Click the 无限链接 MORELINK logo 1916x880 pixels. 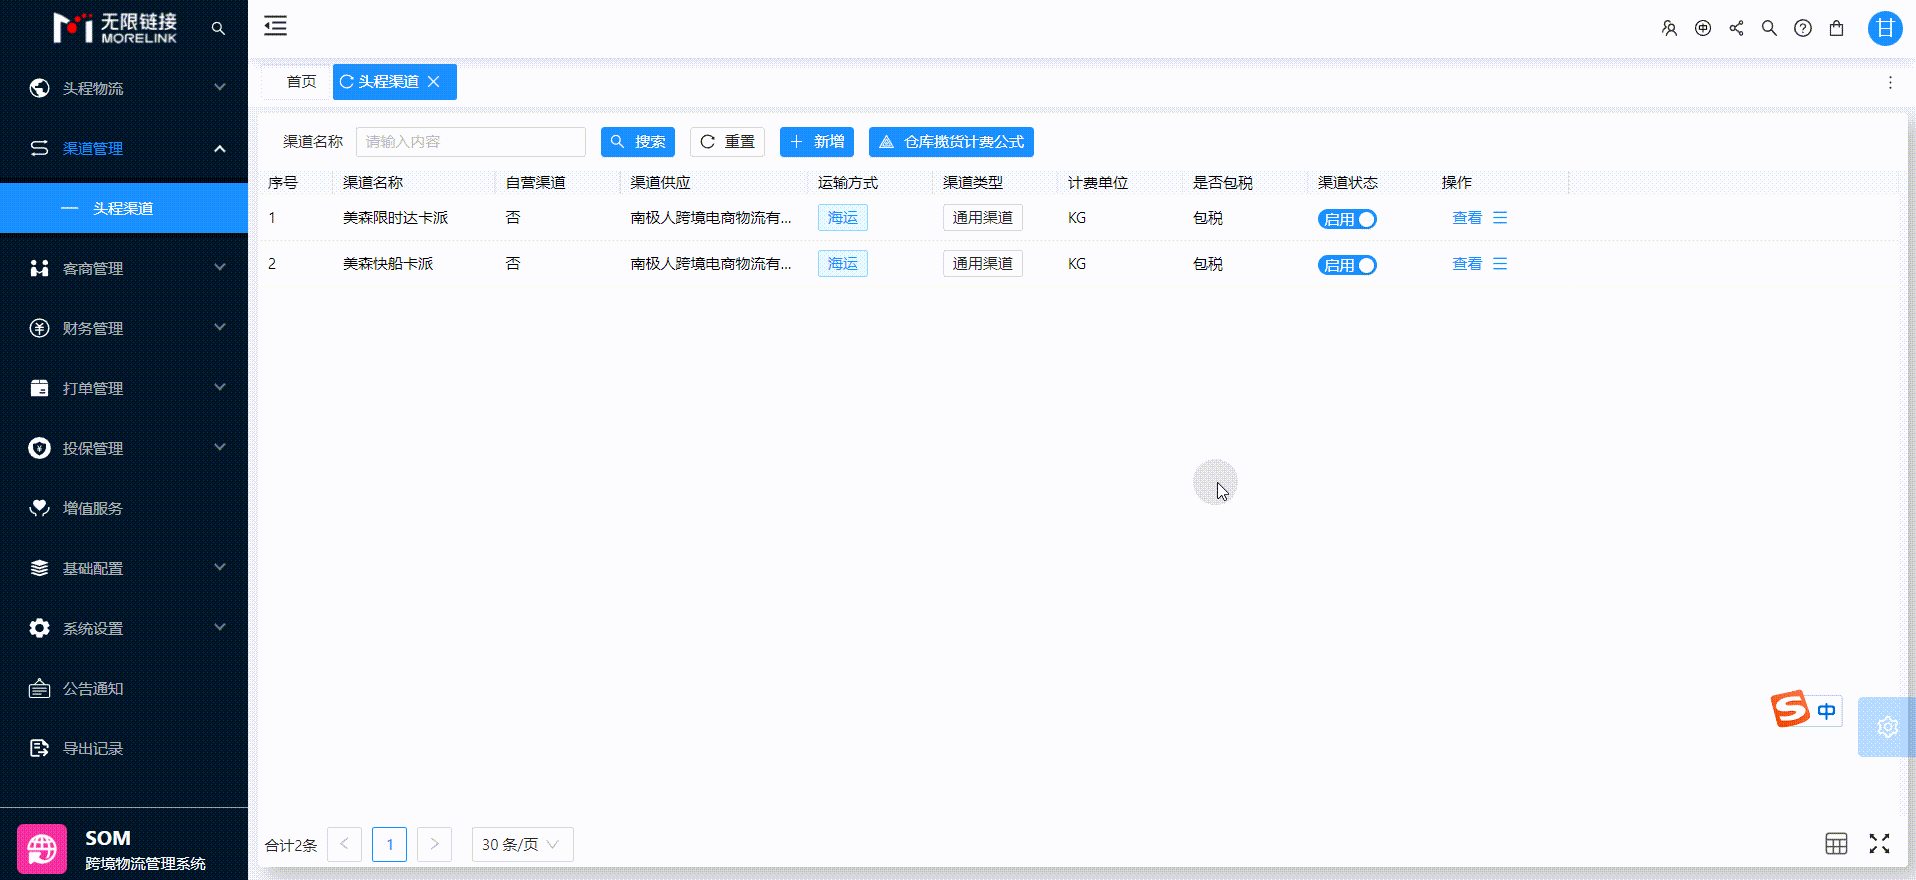coord(115,28)
